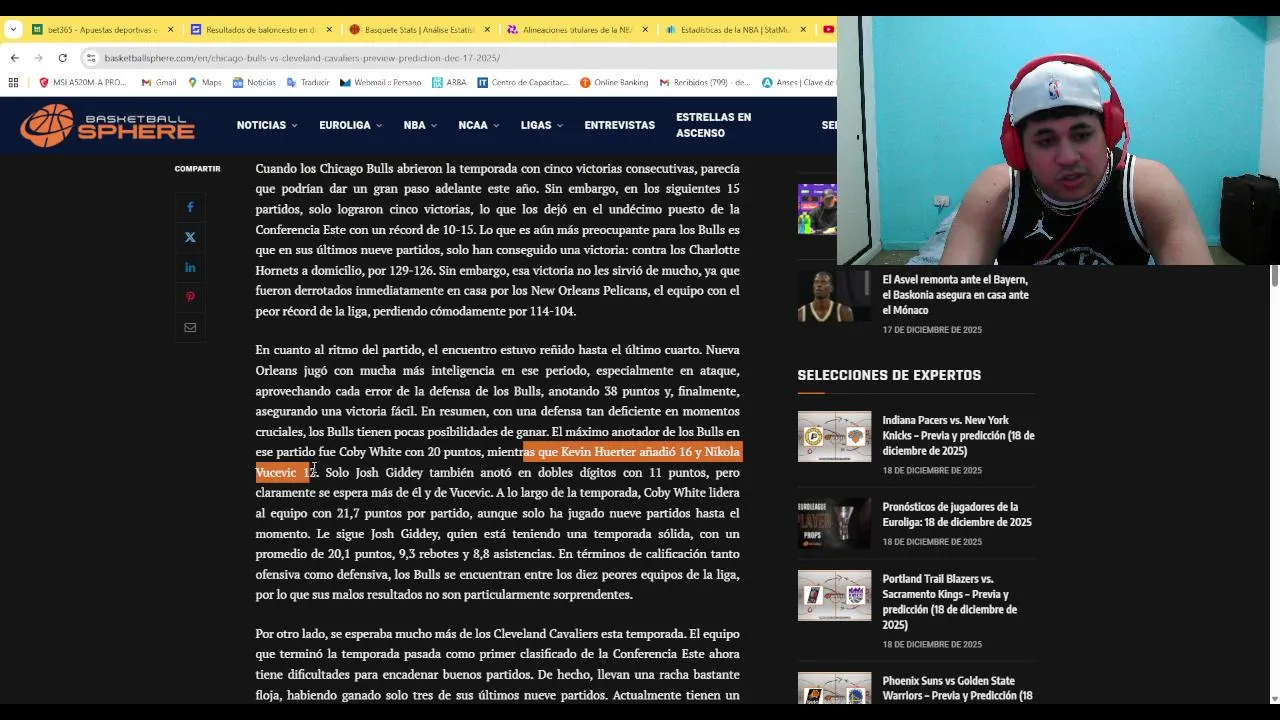The height and width of the screenshot is (720, 1280).
Task: Open Anses Clave bookmark
Action: click(x=799, y=82)
